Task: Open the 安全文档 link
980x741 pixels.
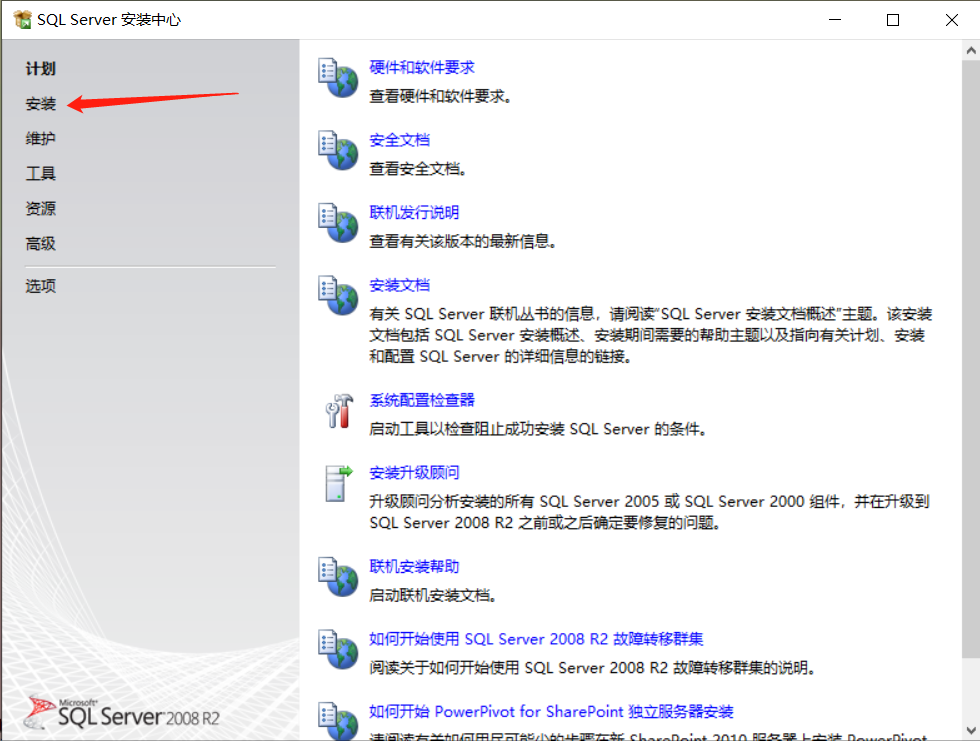Action: (x=399, y=140)
